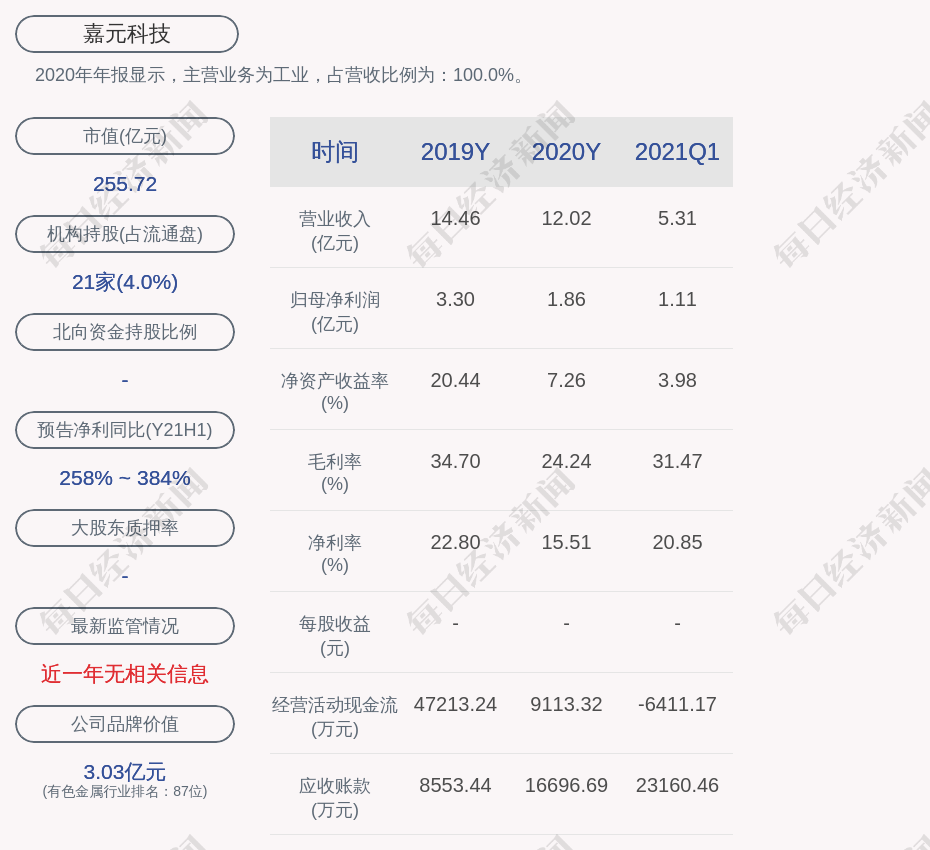
Task: Click the 嘉元科技 company name pill
Action: pos(127,34)
